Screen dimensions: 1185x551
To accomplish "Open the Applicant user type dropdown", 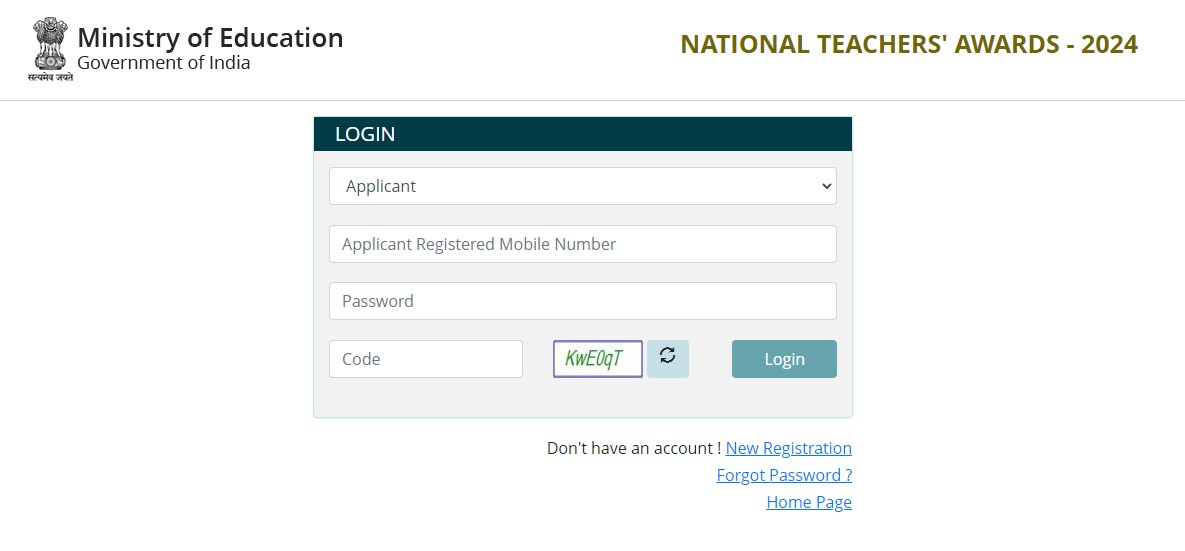I will click(583, 186).
